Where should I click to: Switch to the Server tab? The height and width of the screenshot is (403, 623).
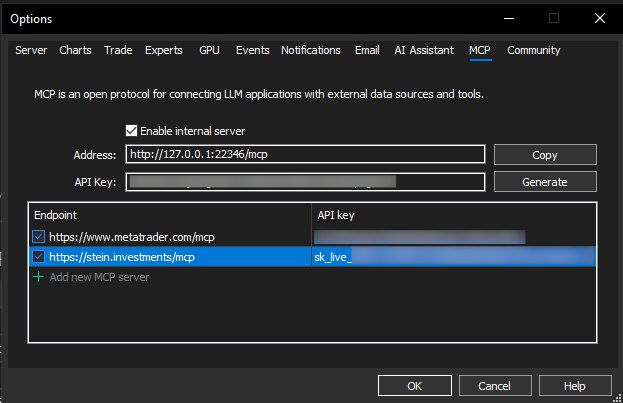point(31,50)
